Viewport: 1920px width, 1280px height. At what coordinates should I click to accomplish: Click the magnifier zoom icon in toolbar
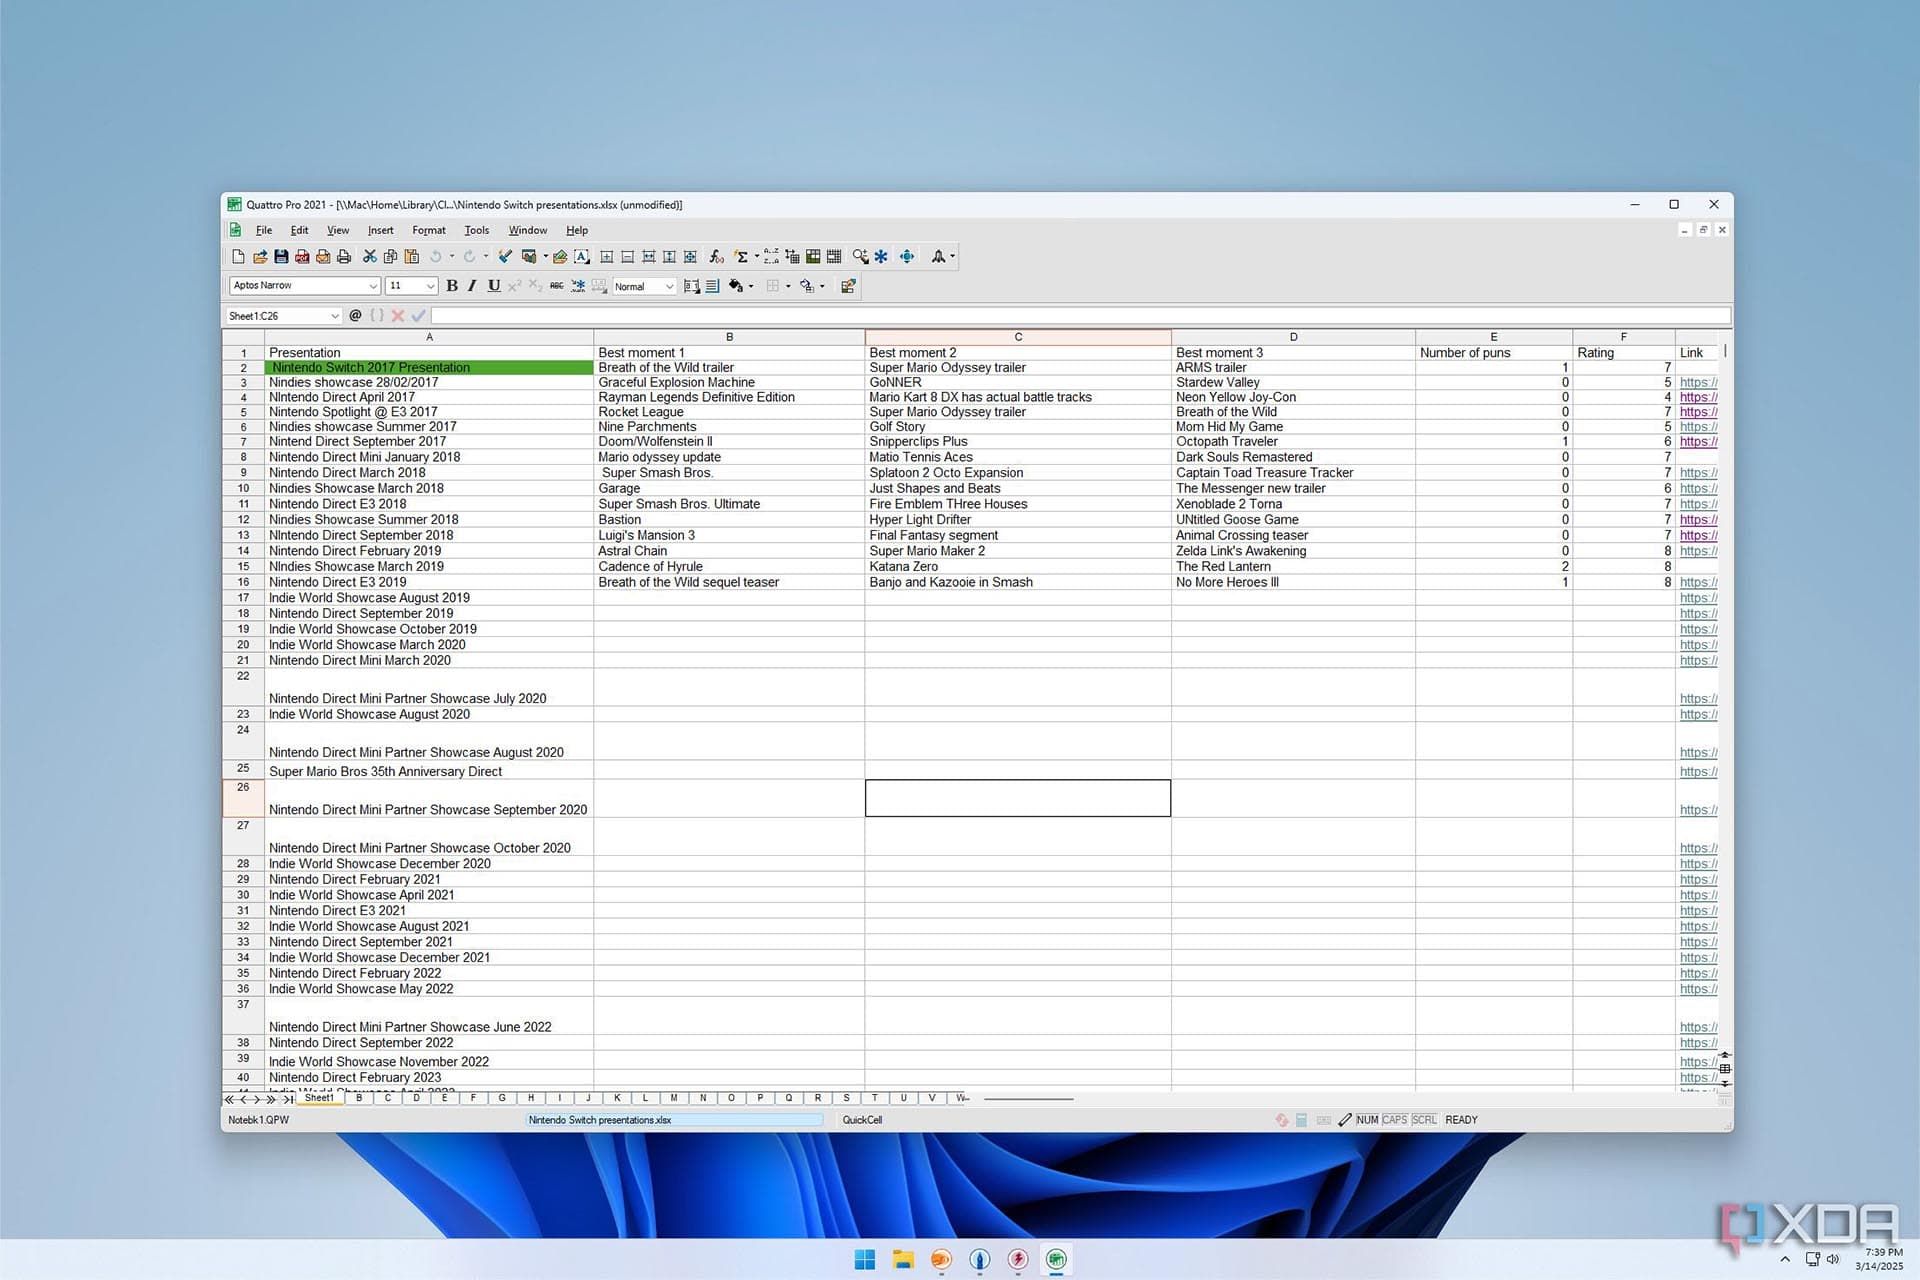pyautogui.click(x=860, y=257)
